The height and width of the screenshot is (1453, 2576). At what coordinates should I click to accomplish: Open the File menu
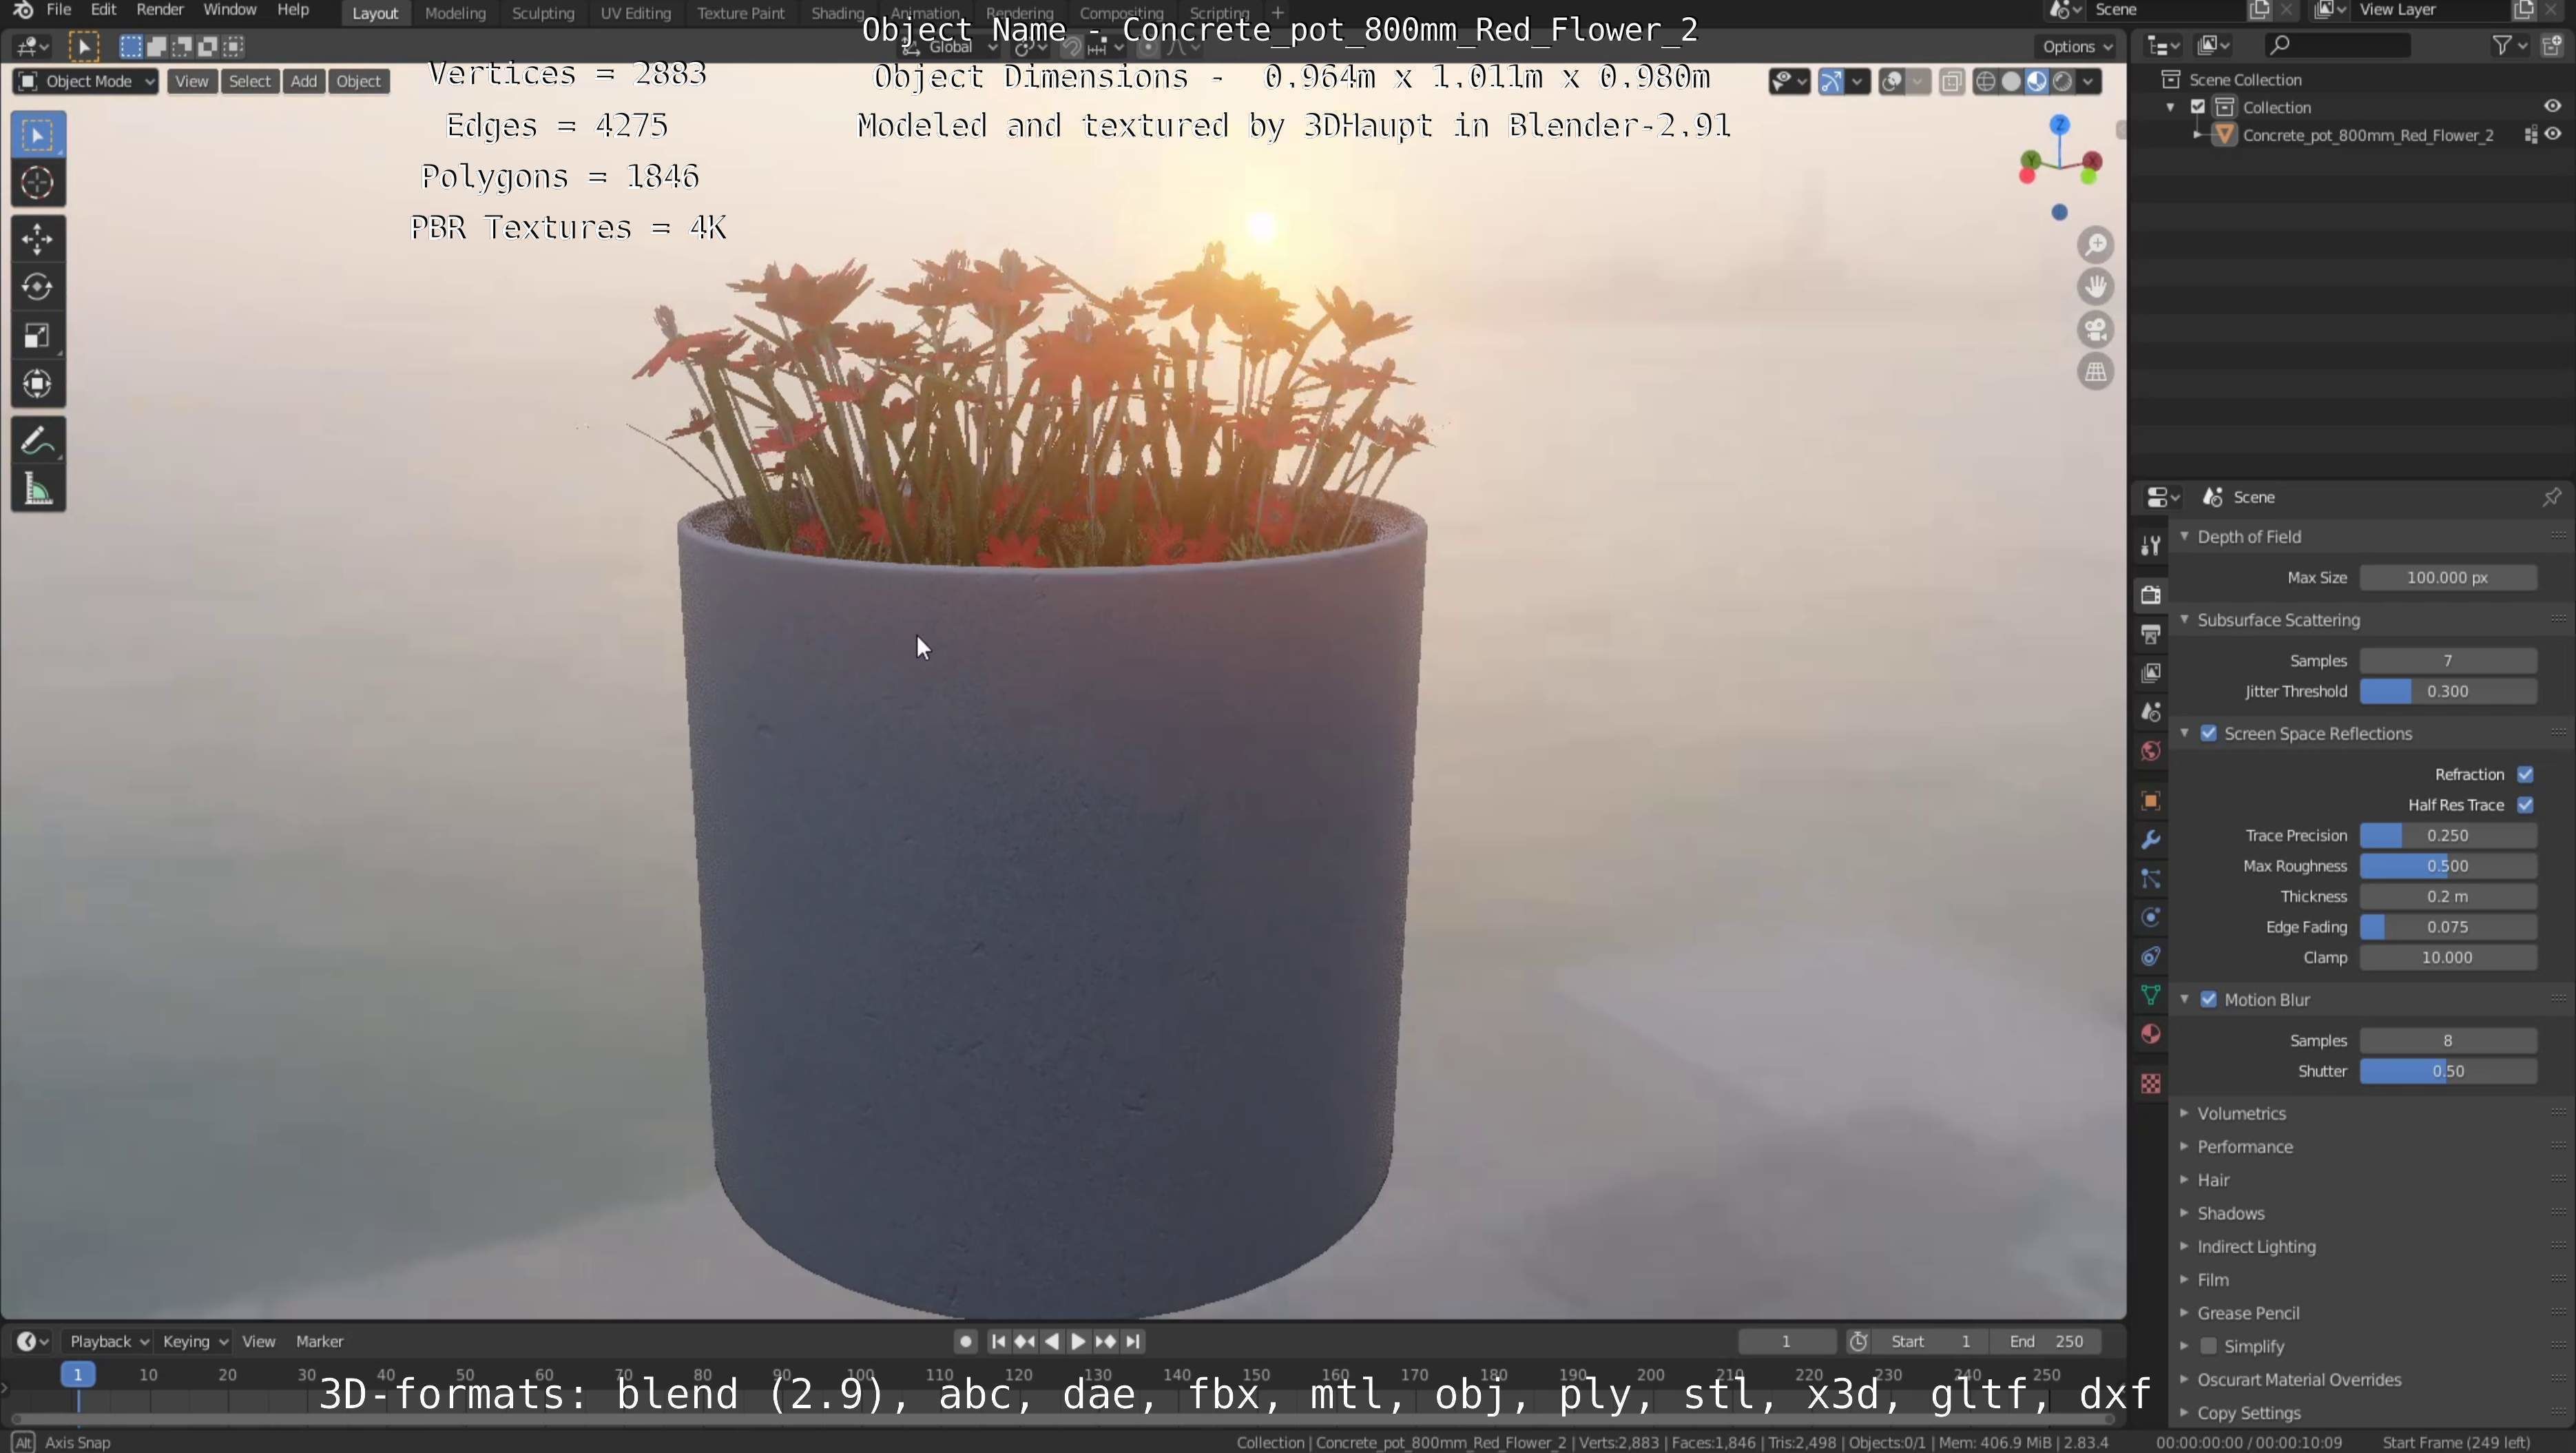tap(59, 10)
